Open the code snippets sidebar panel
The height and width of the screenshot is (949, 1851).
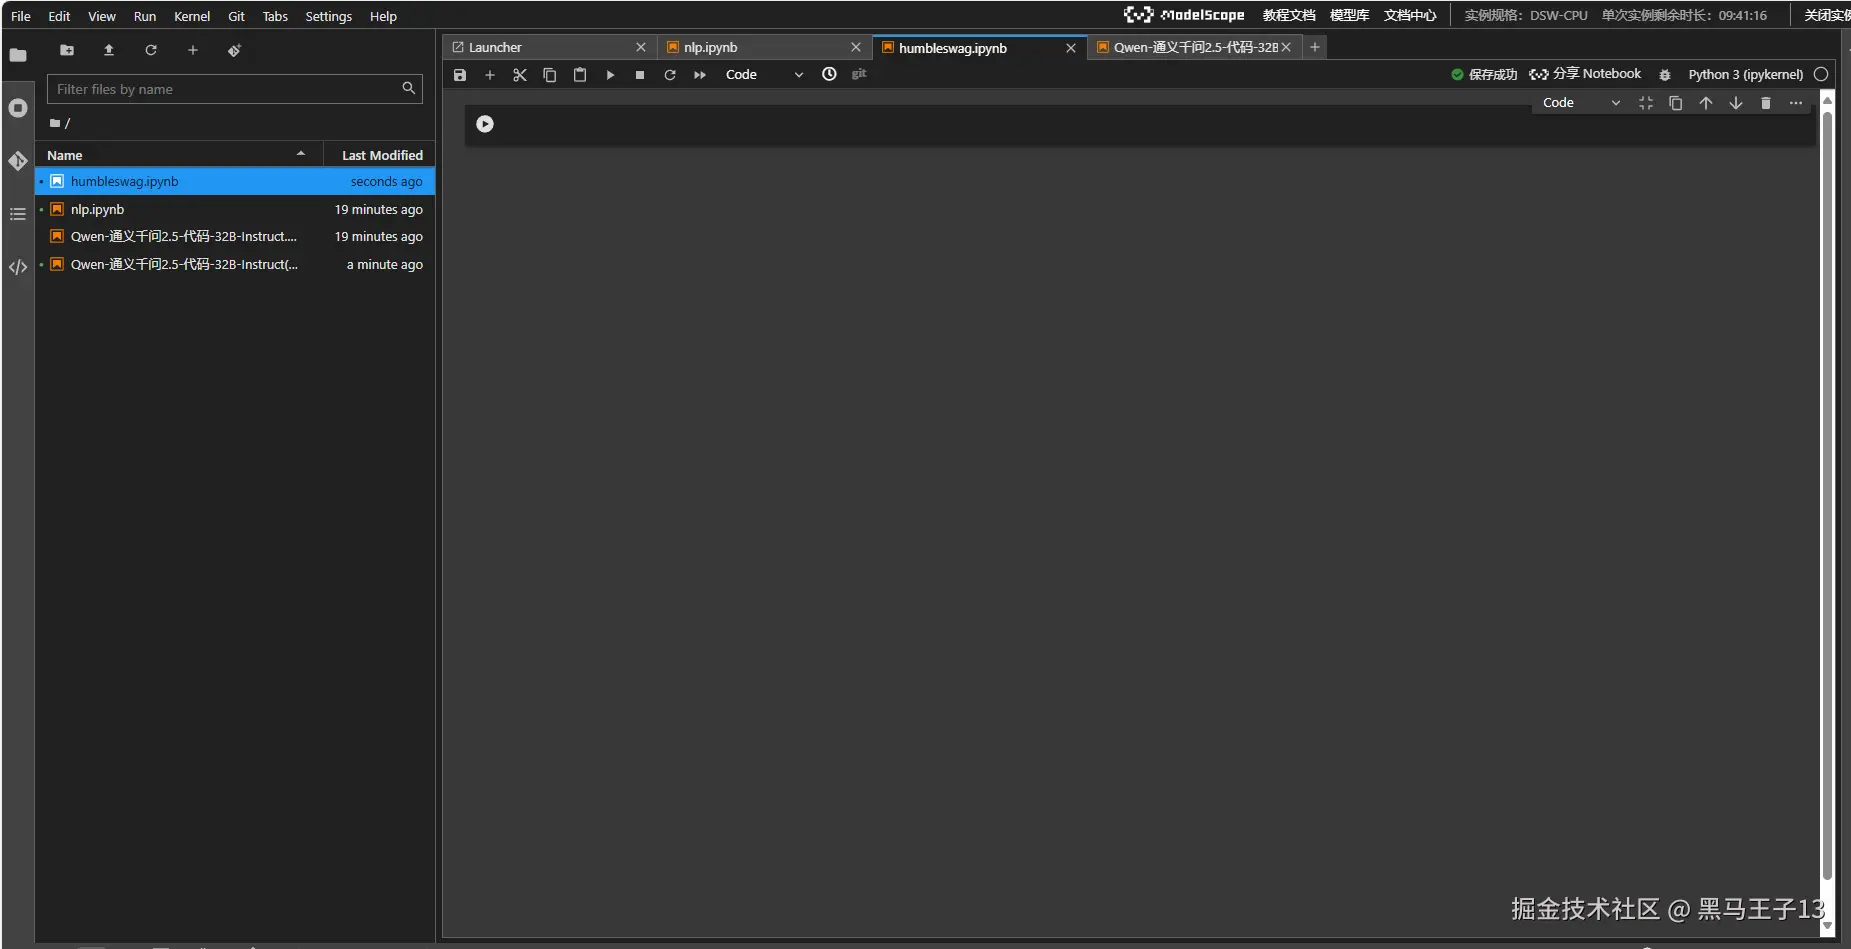point(18,267)
